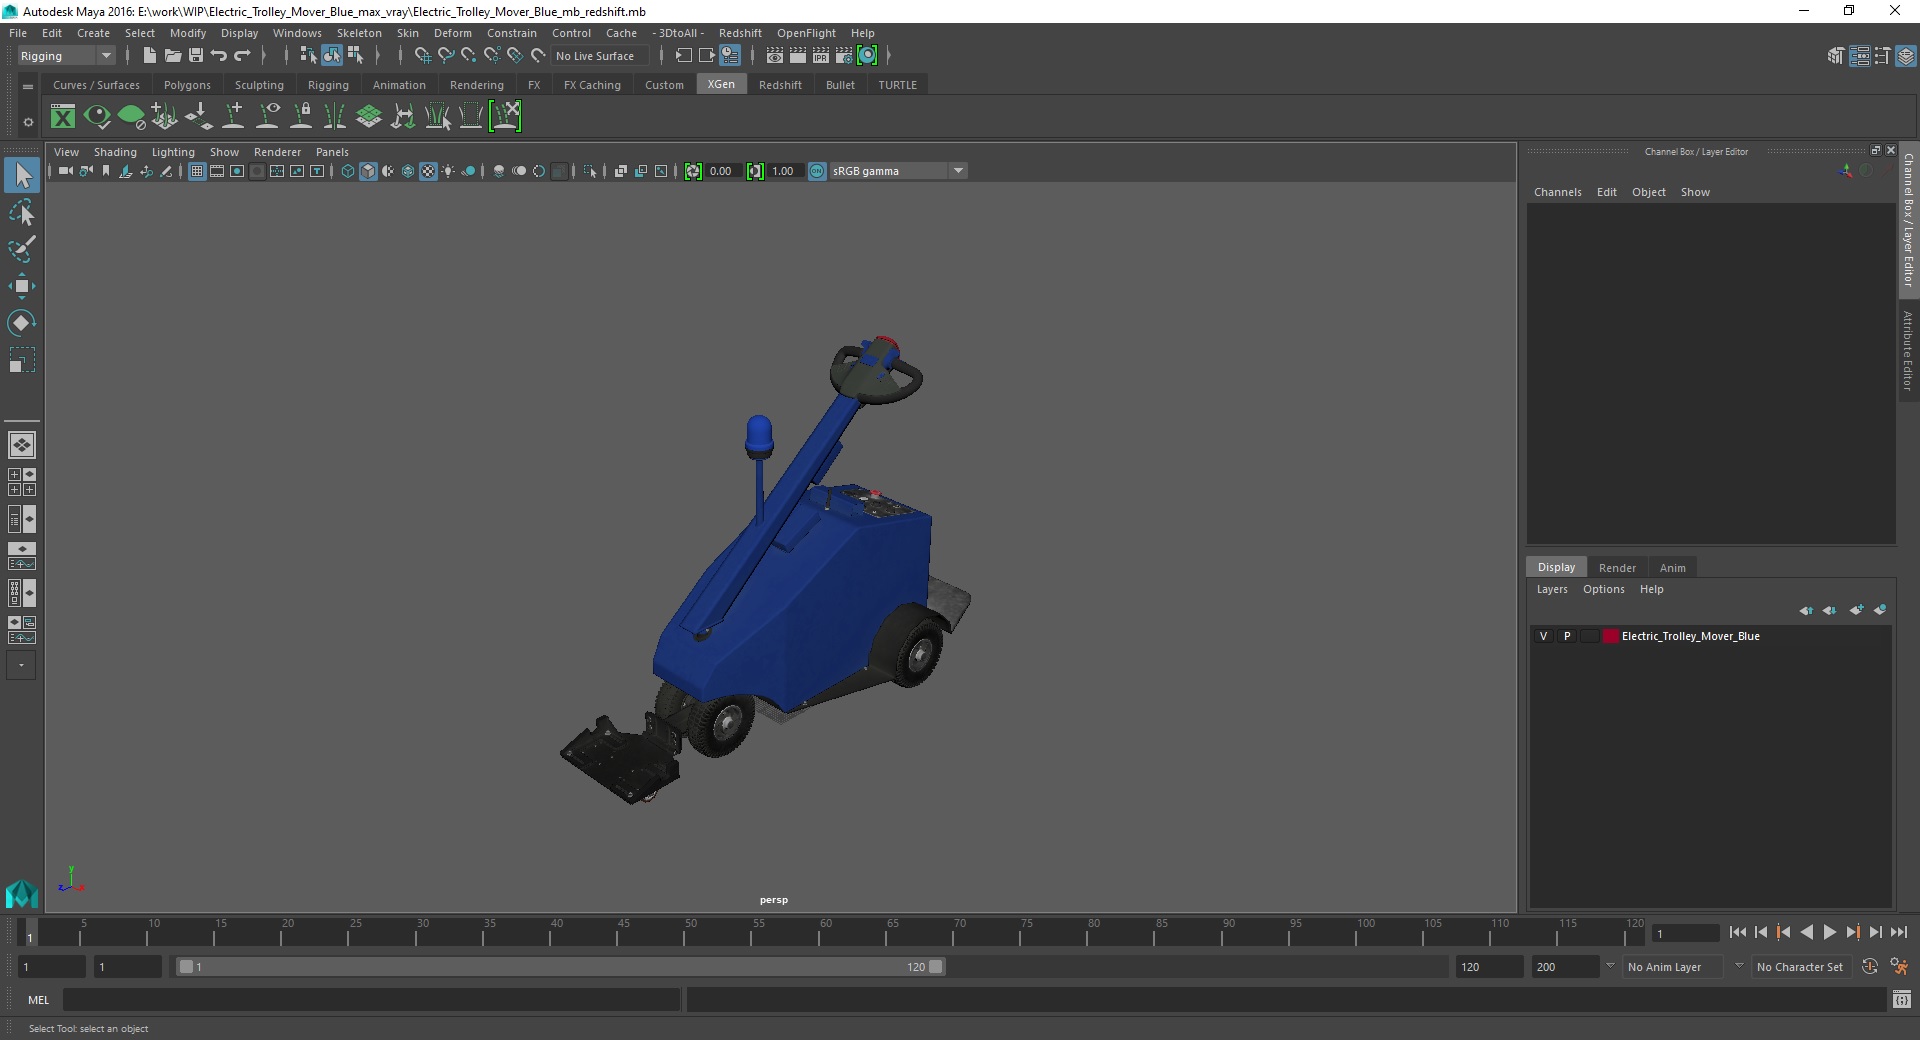Screen dimensions: 1920x1040
Task: Switch to the Render layer tab
Action: [x=1617, y=568]
